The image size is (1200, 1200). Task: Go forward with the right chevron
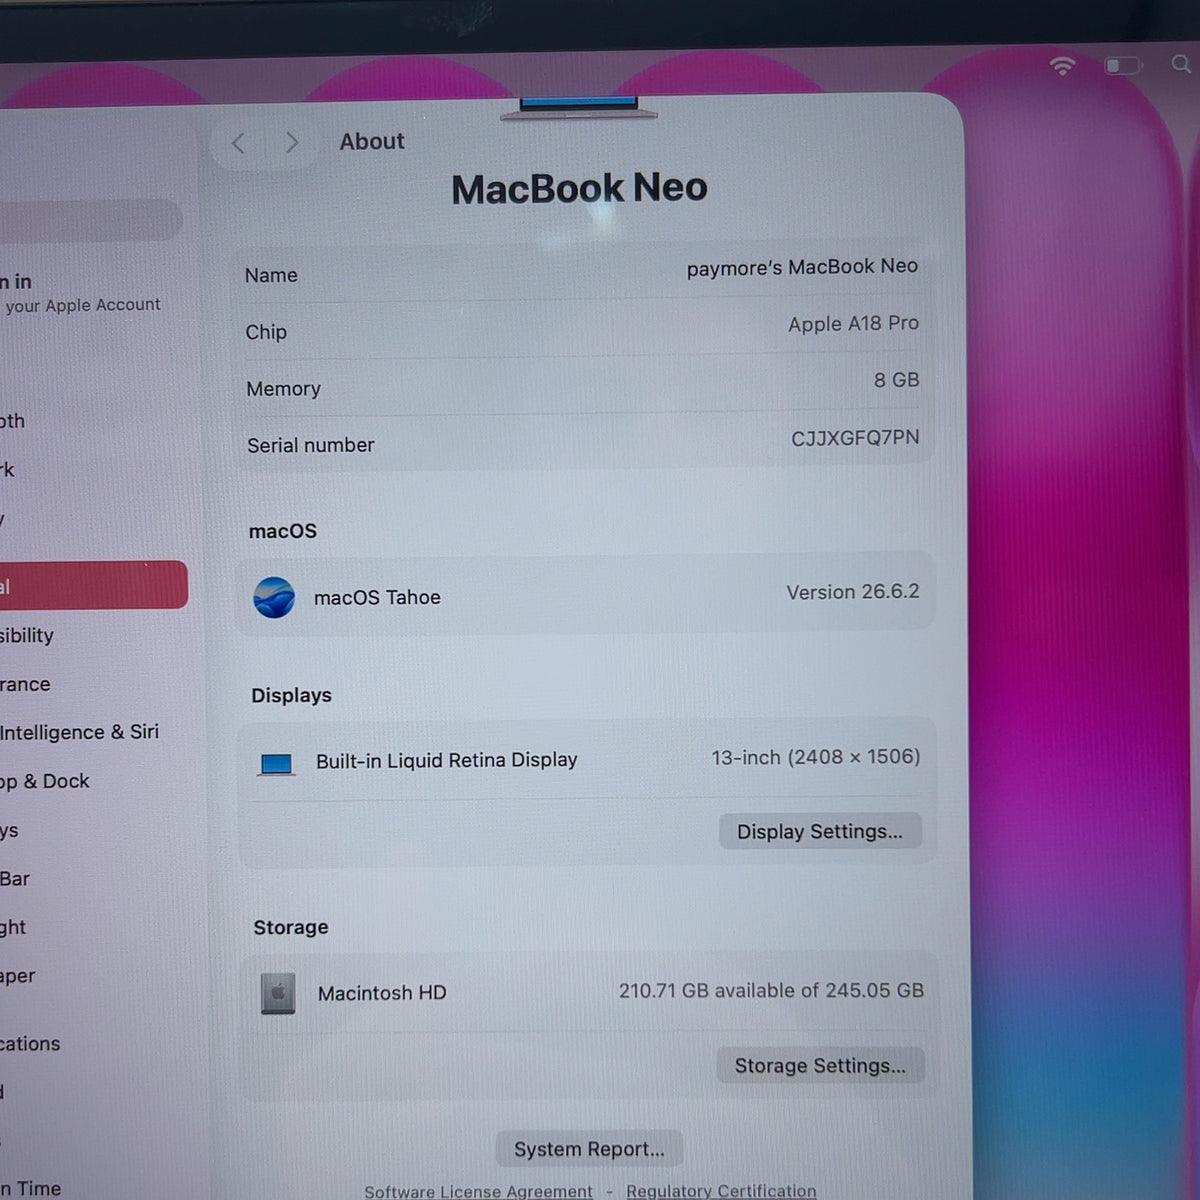click(292, 142)
